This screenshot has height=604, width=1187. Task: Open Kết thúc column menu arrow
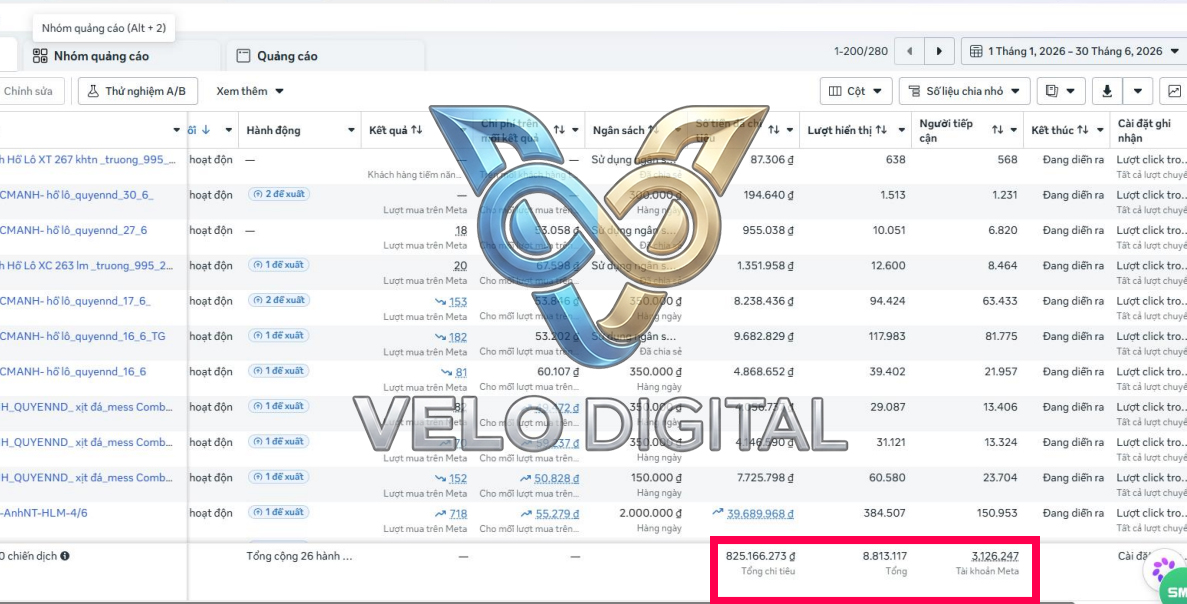point(1099,130)
